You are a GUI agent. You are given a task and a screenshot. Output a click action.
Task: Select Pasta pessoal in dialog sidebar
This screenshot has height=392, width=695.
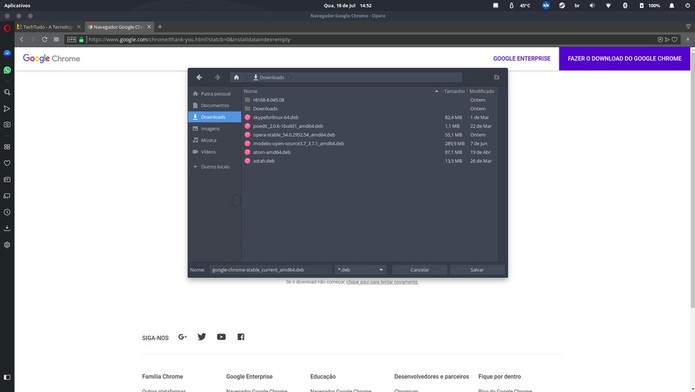(x=215, y=94)
